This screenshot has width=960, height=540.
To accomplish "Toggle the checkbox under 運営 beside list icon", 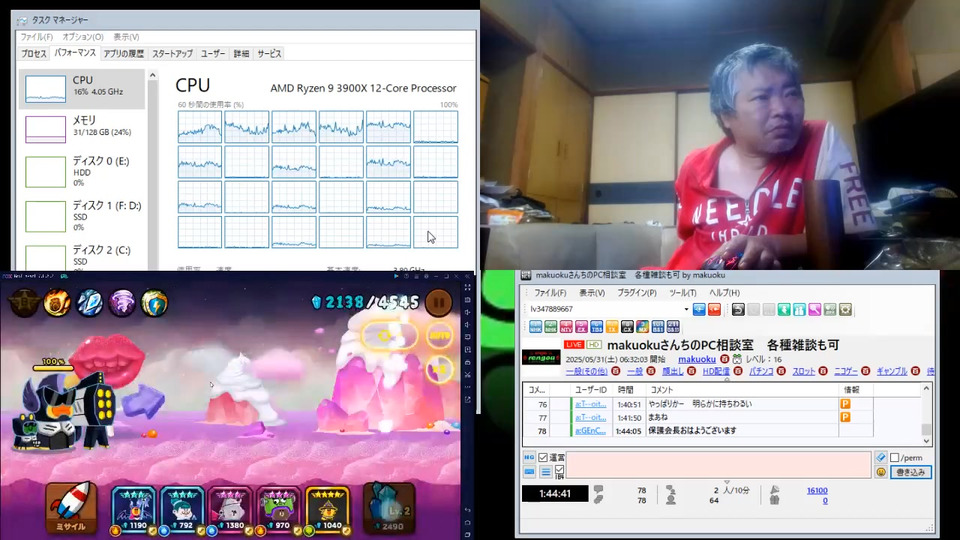I will [x=560, y=470].
